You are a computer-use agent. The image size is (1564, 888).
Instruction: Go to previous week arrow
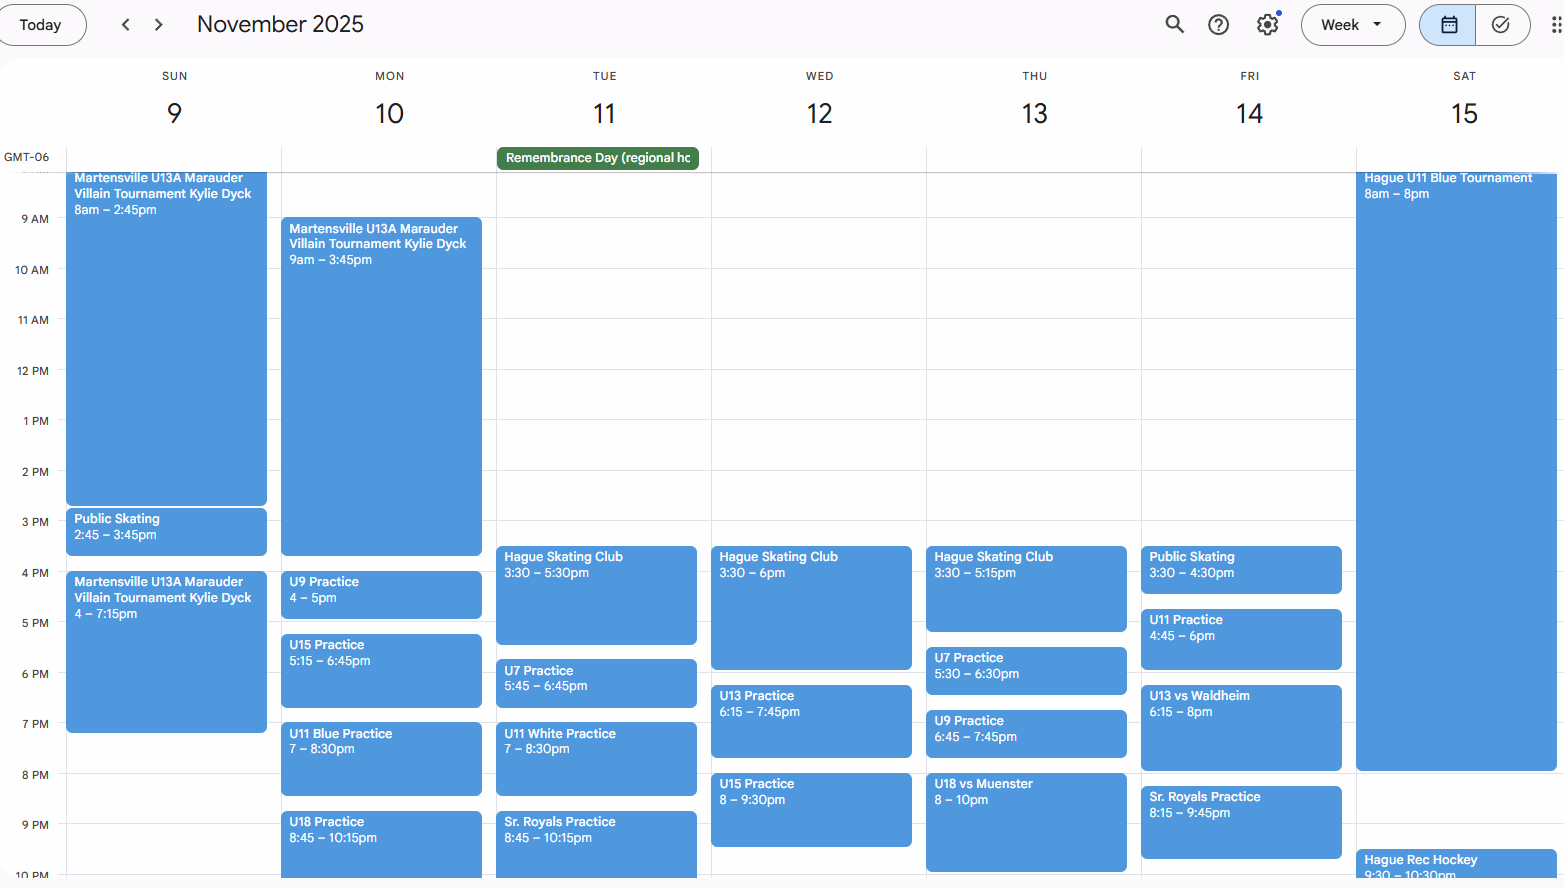[x=125, y=25]
